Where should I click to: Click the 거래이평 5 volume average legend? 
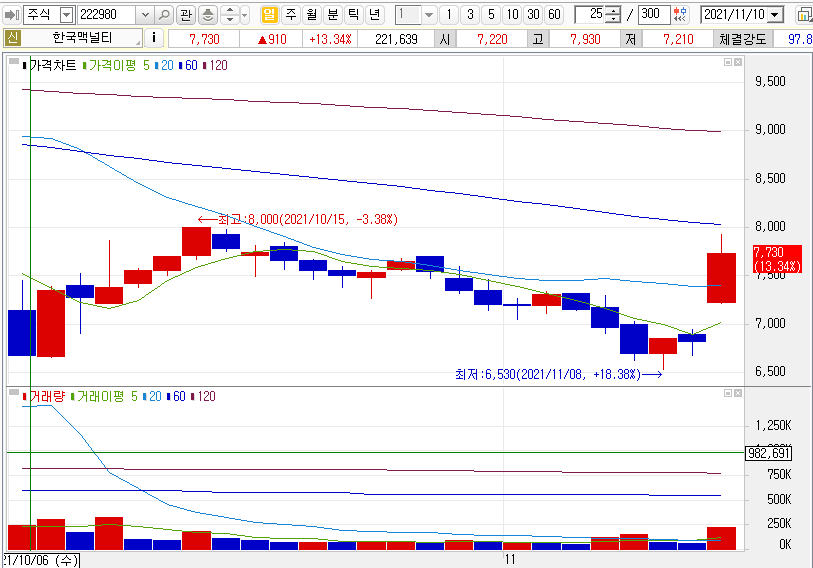[104, 396]
